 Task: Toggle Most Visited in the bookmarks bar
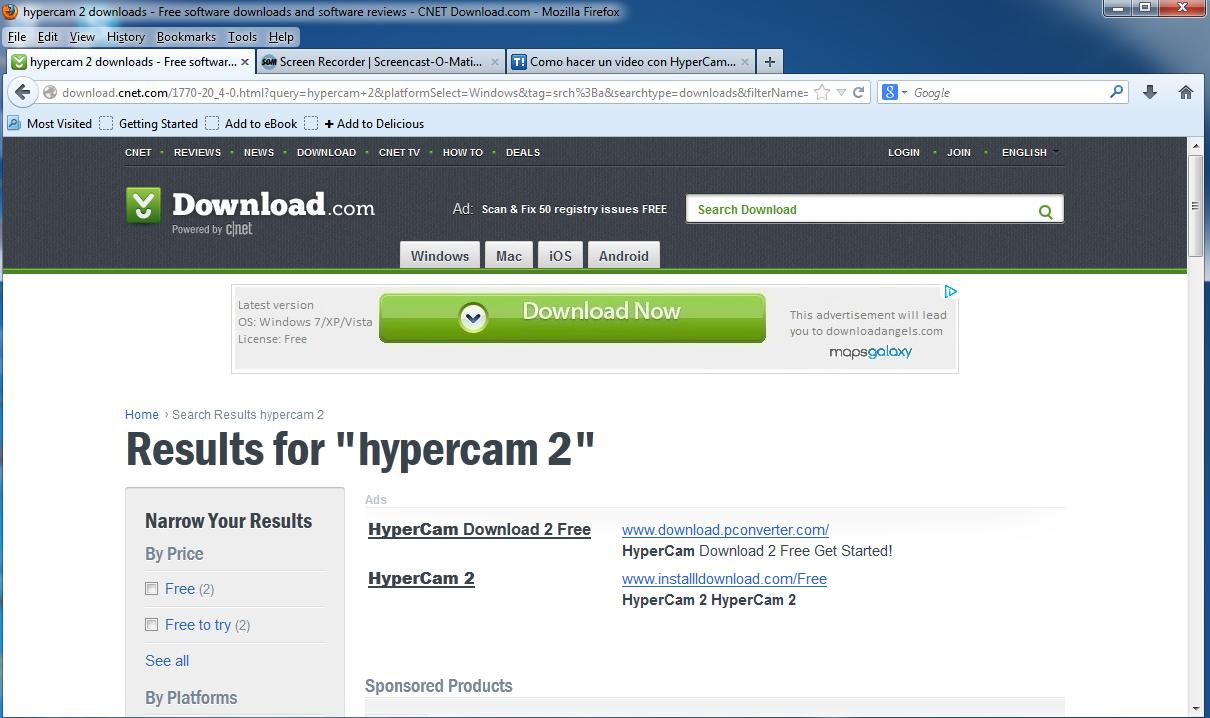click(60, 124)
